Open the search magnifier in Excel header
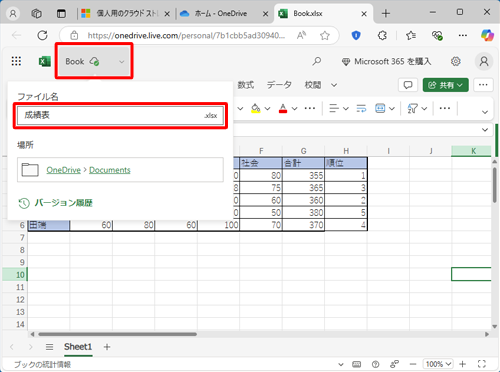 tap(317, 61)
